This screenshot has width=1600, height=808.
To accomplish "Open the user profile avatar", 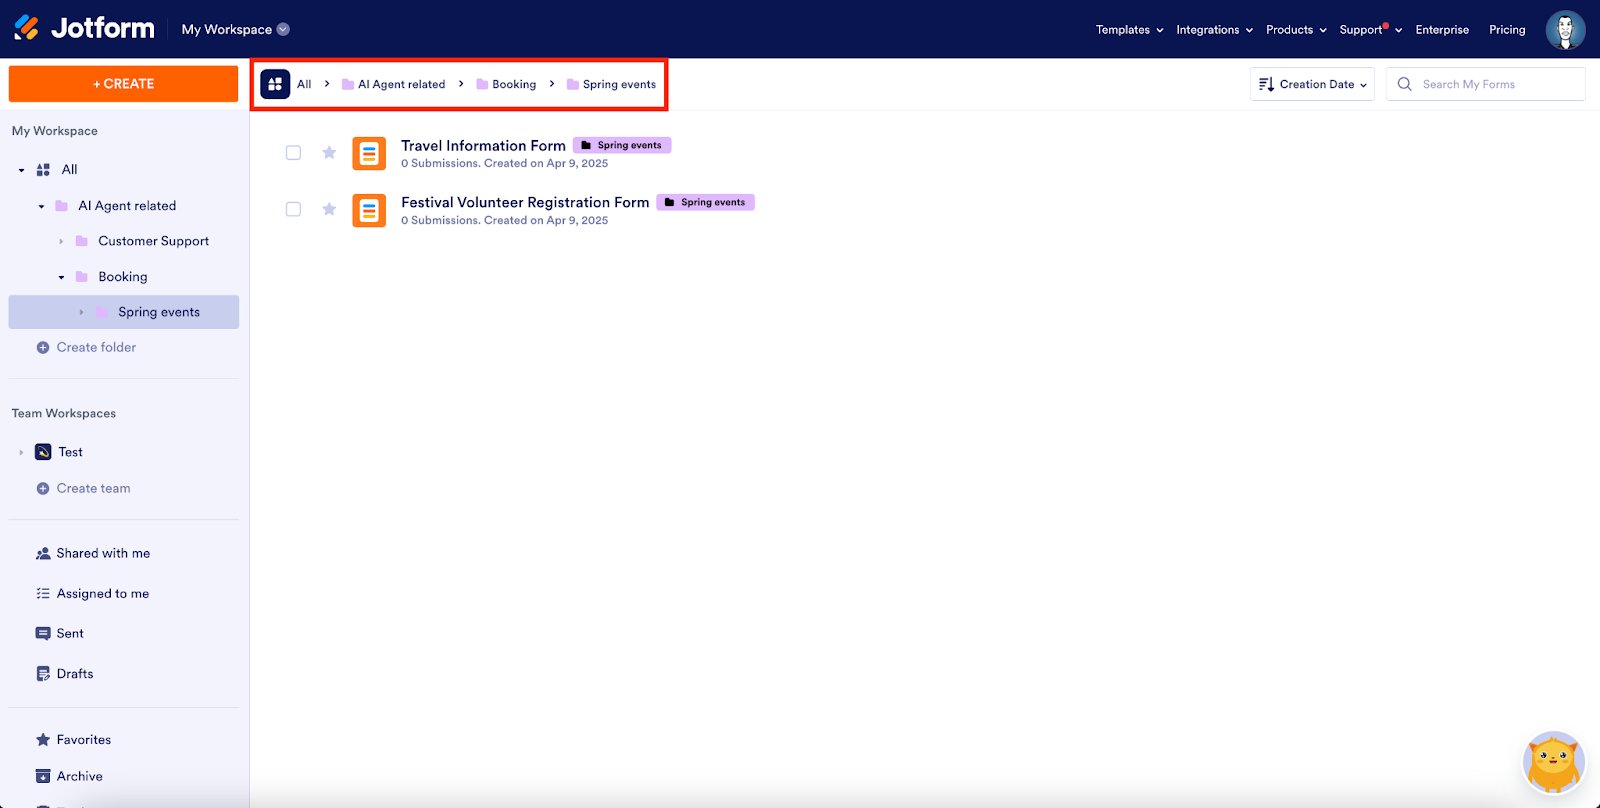I will pyautogui.click(x=1565, y=30).
